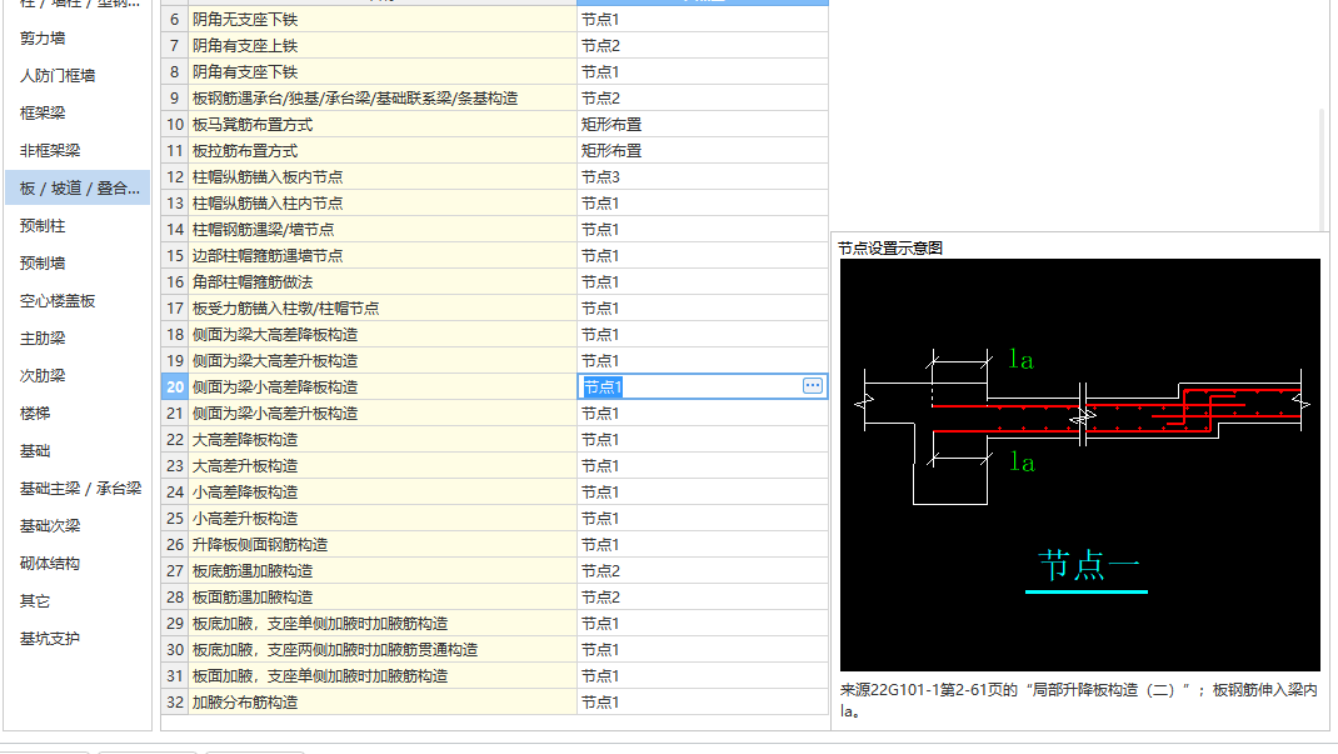Image resolution: width=1338 pixels, height=754 pixels.
Task: Select row 阴角有支座上铁
Action: pyautogui.click(x=383, y=46)
